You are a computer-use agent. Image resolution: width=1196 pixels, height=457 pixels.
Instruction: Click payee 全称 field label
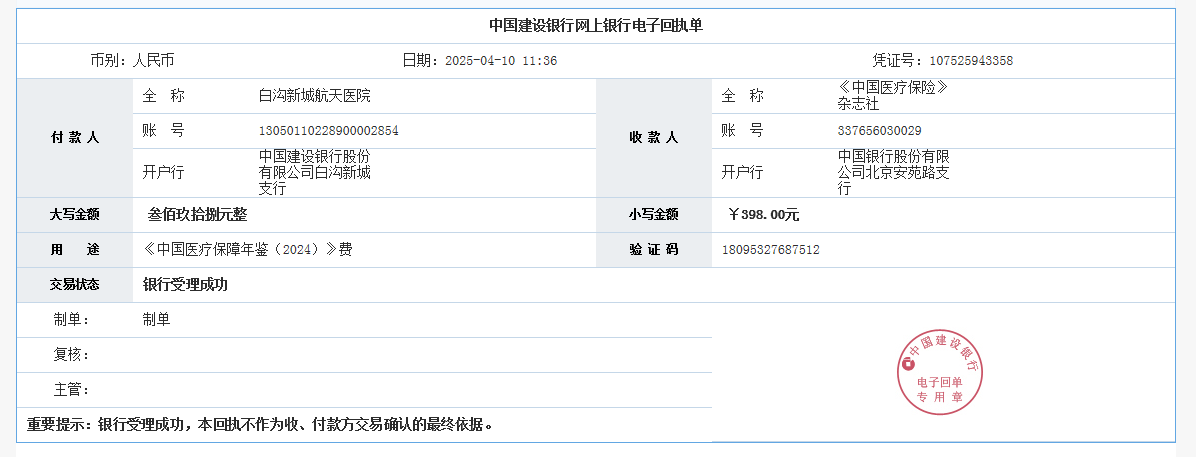click(742, 96)
